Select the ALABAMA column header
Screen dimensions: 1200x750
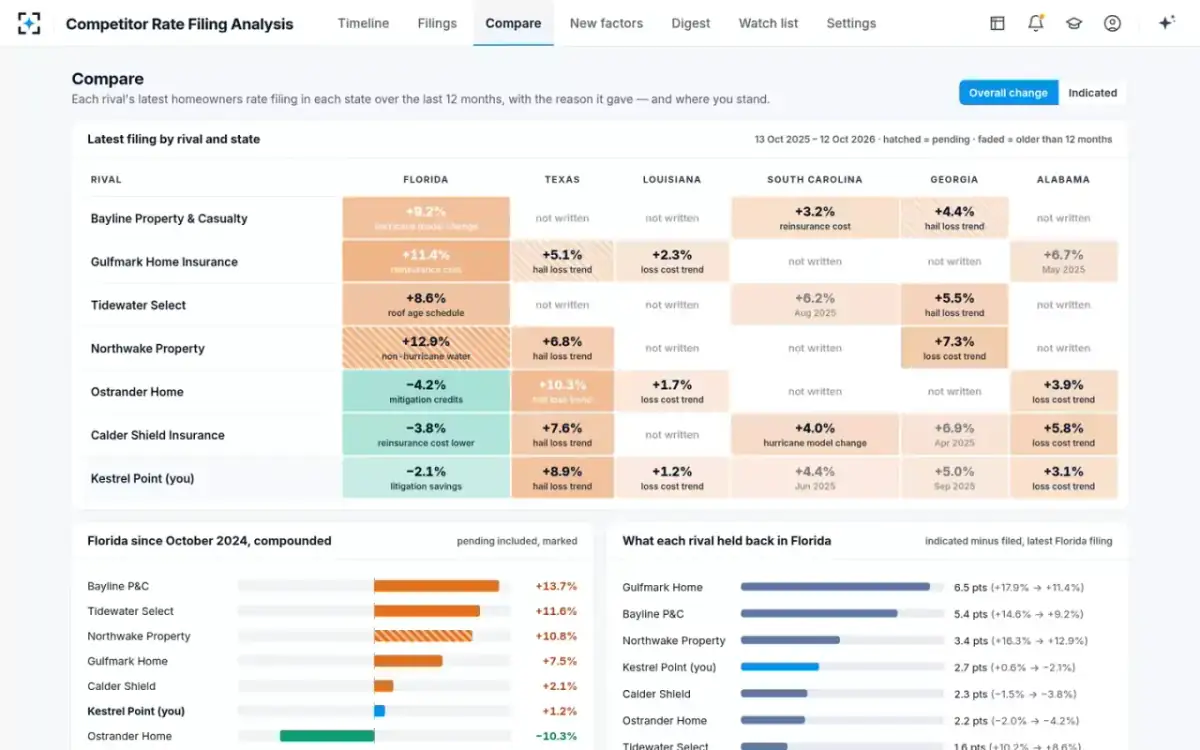point(1063,180)
